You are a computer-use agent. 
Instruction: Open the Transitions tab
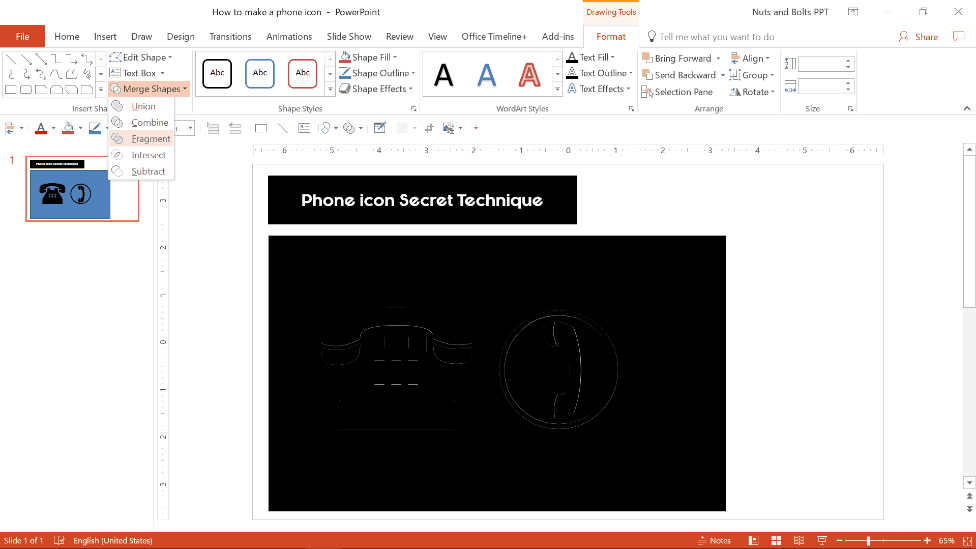[230, 37]
